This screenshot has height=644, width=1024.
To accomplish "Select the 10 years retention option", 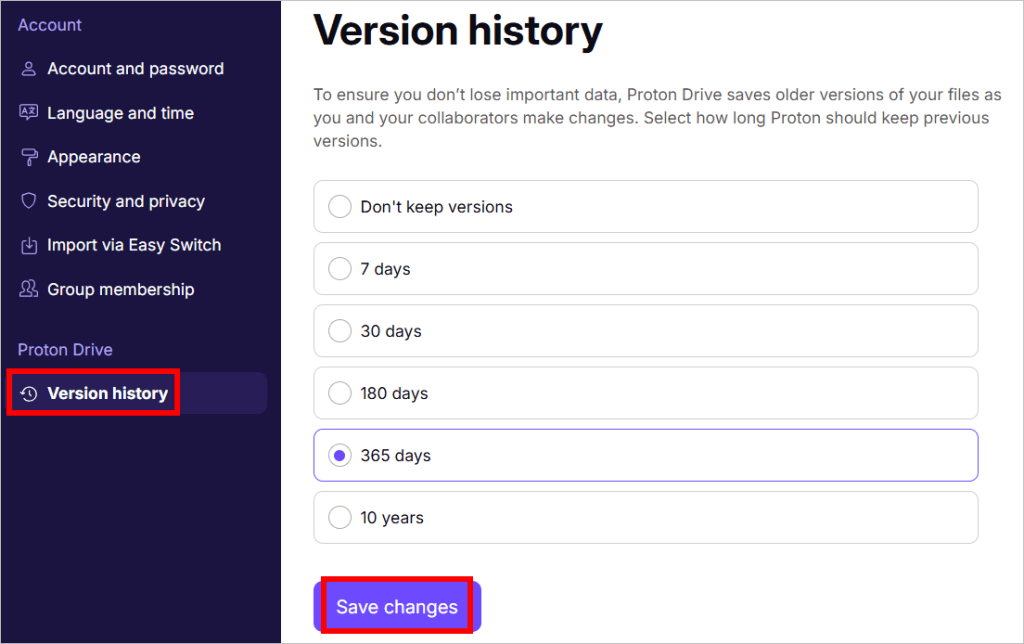I will pos(339,517).
